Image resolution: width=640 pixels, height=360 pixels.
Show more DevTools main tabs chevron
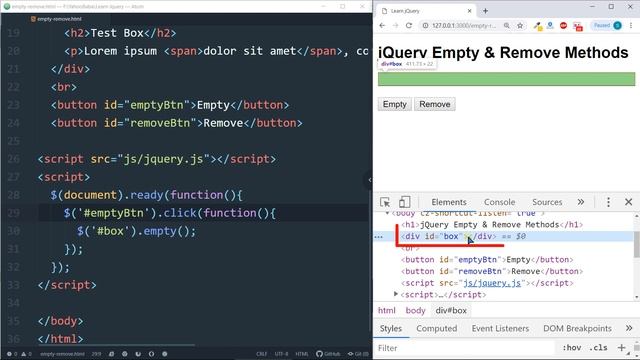(x=581, y=202)
